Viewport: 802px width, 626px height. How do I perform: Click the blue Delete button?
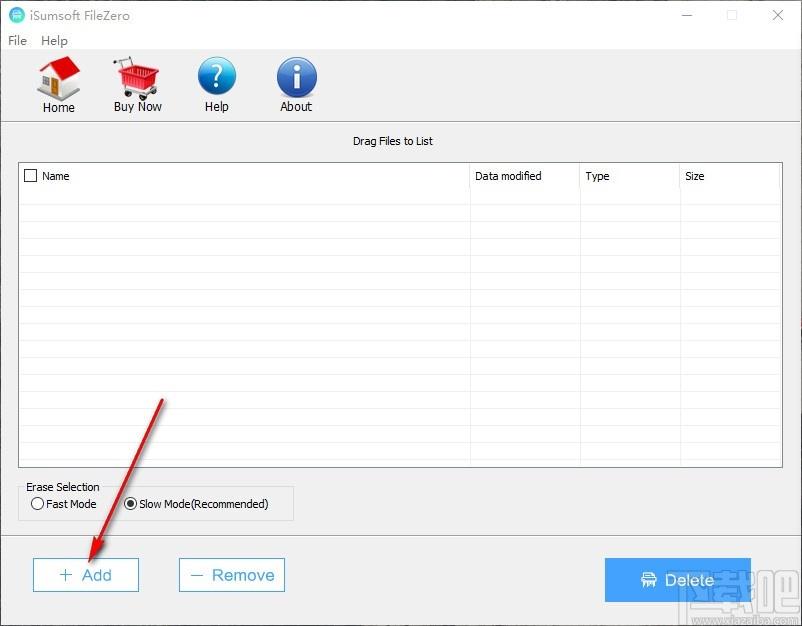[x=678, y=580]
